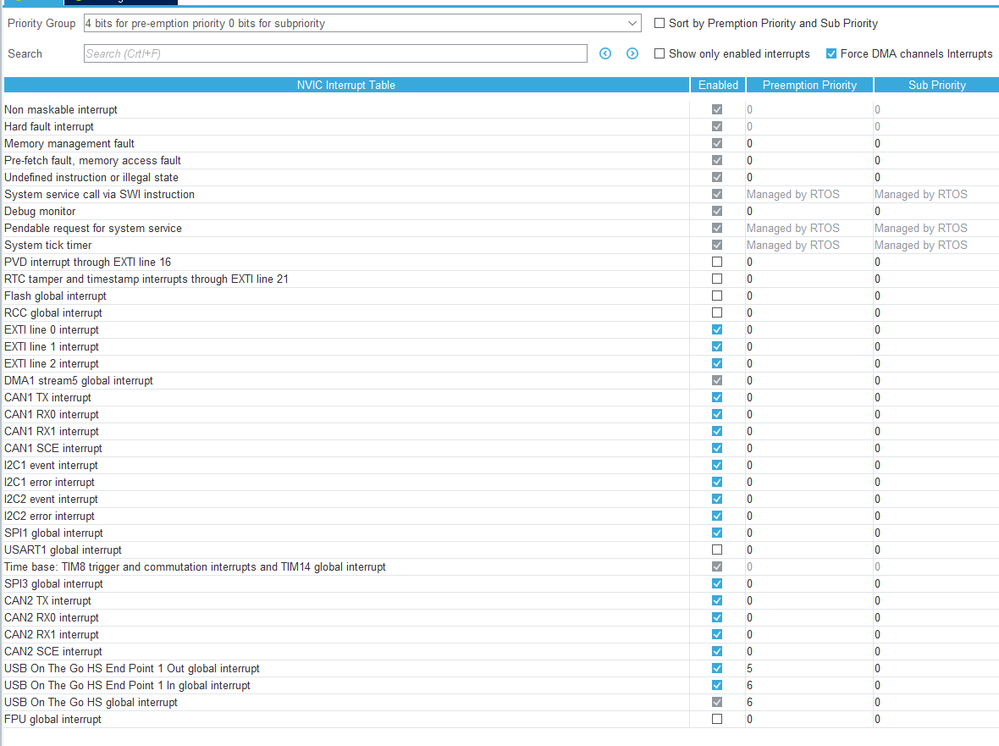This screenshot has width=999, height=746.
Task: Click the Sub Priority column header
Action: coord(937,85)
